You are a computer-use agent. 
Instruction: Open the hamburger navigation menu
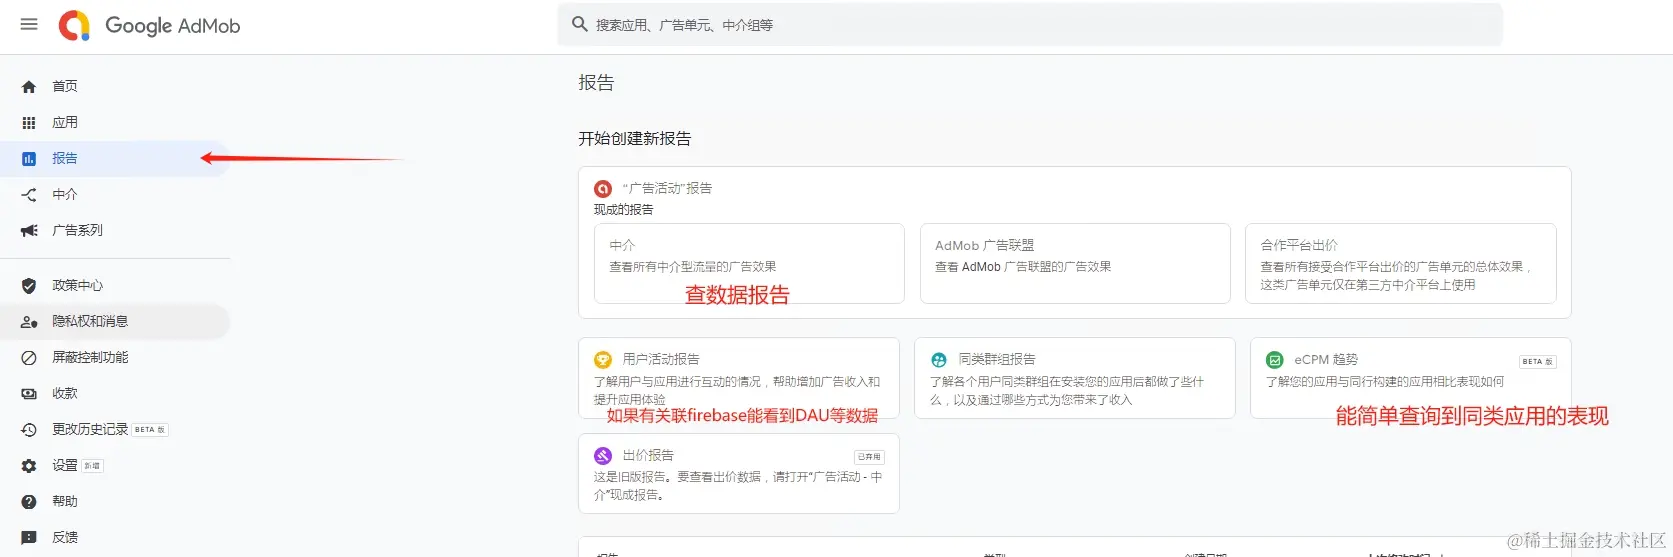pos(29,24)
